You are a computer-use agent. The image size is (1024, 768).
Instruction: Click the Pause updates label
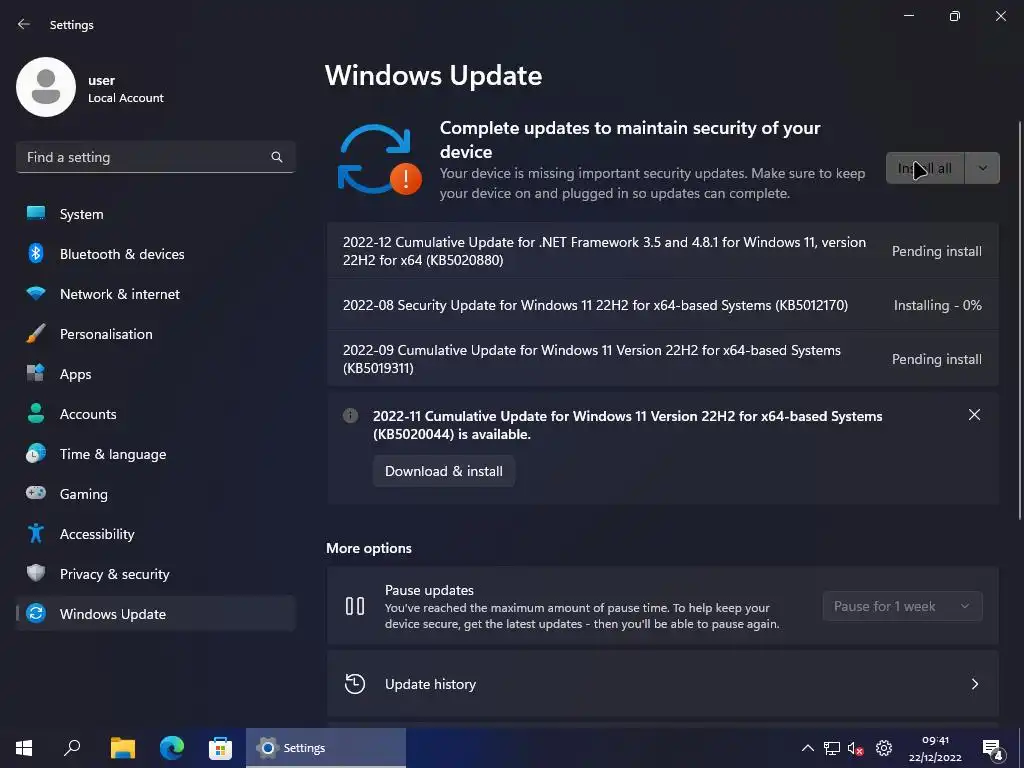click(429, 590)
